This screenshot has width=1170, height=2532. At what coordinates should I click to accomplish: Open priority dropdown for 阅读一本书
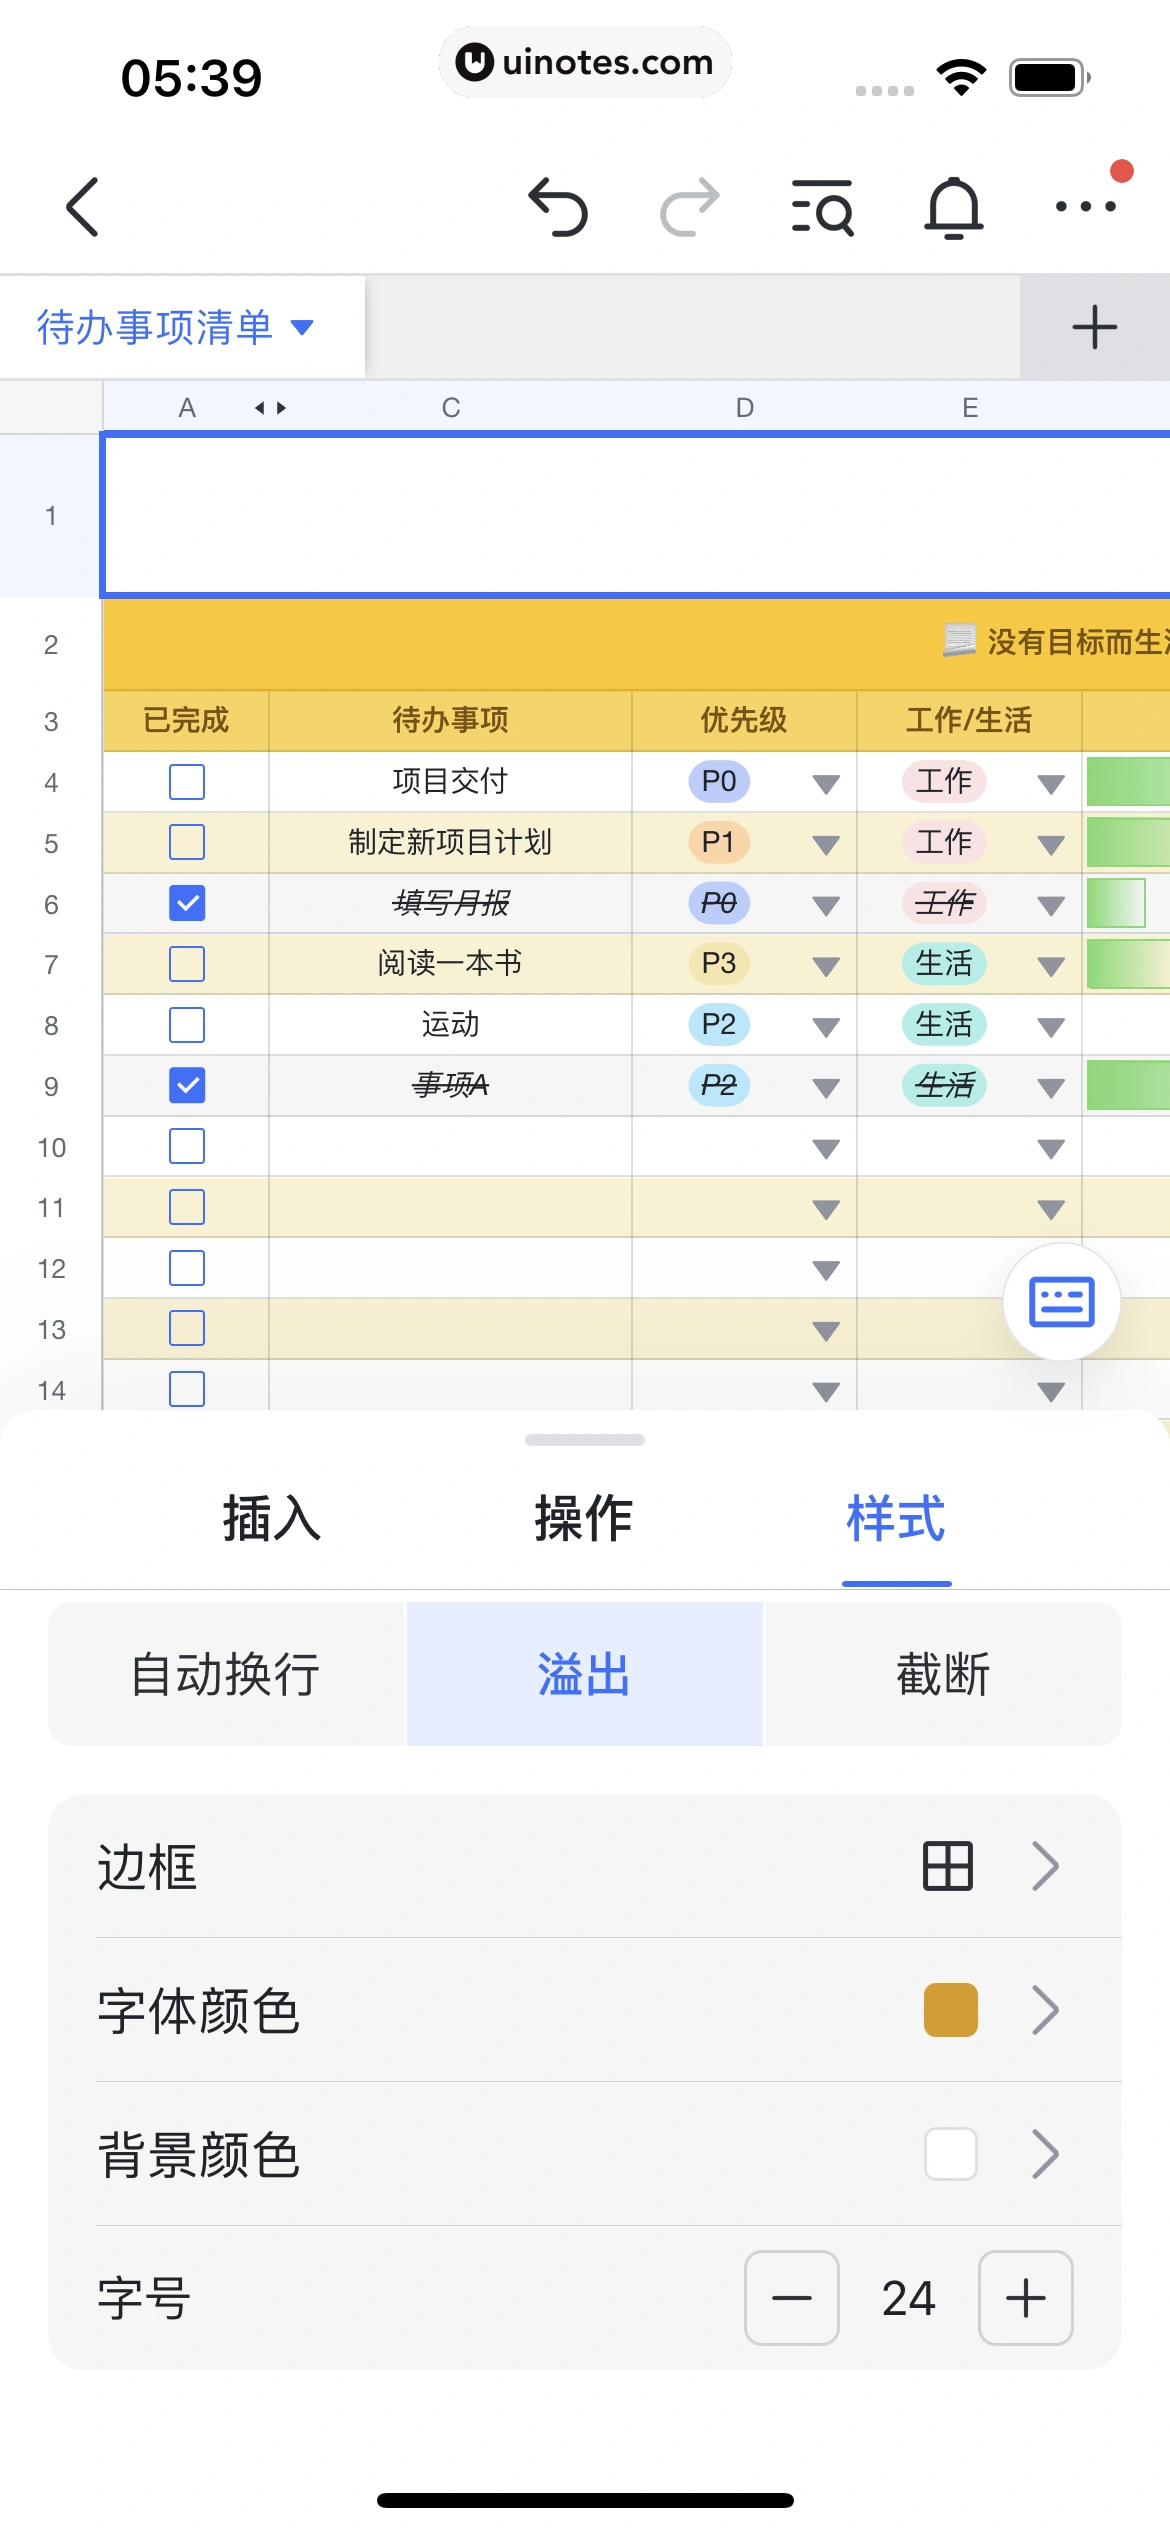(826, 966)
